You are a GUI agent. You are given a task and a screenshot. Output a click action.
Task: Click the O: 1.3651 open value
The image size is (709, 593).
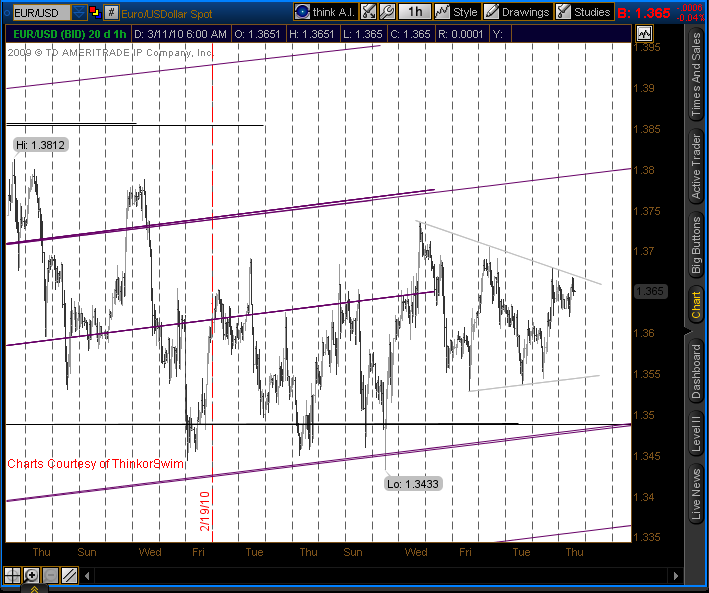coord(258,34)
